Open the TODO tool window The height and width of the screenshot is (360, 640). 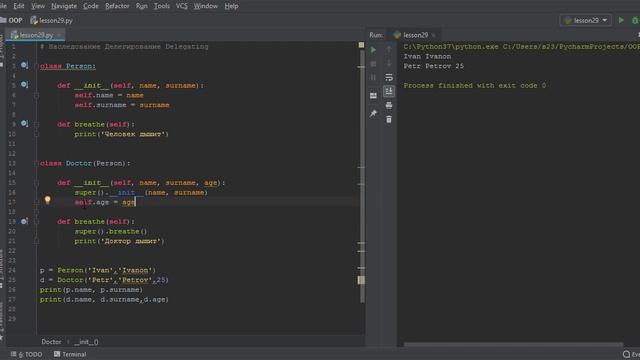coord(26,354)
